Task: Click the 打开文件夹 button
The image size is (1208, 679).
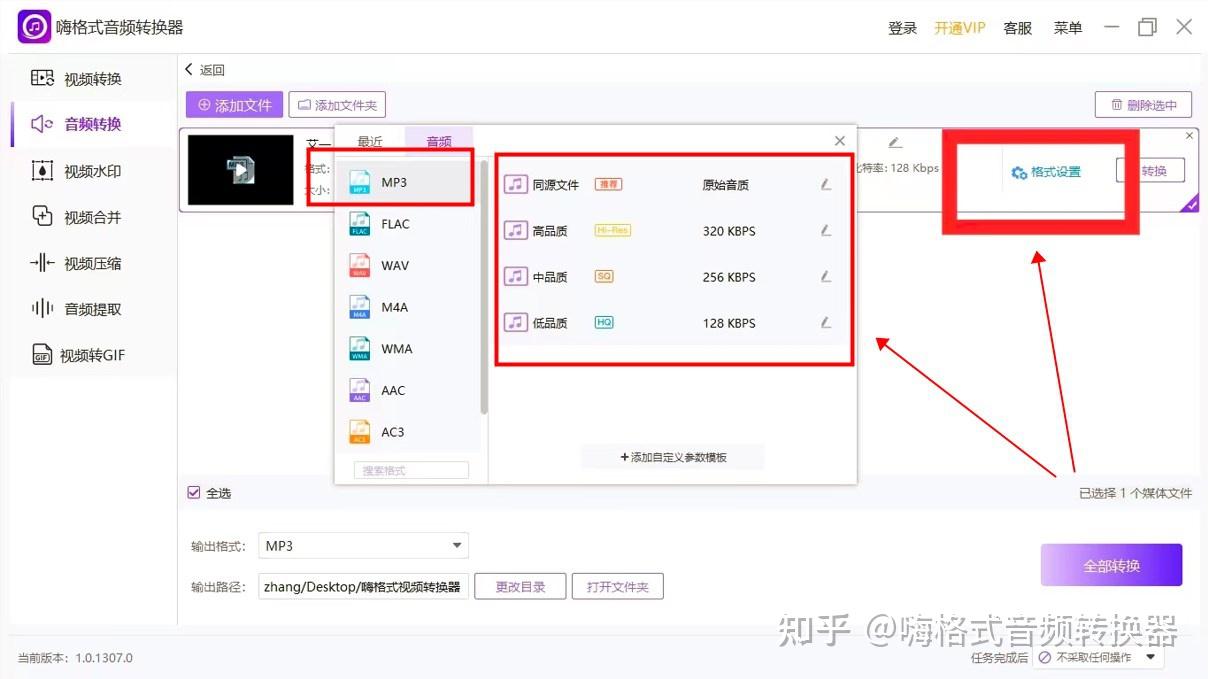Action: tap(618, 587)
